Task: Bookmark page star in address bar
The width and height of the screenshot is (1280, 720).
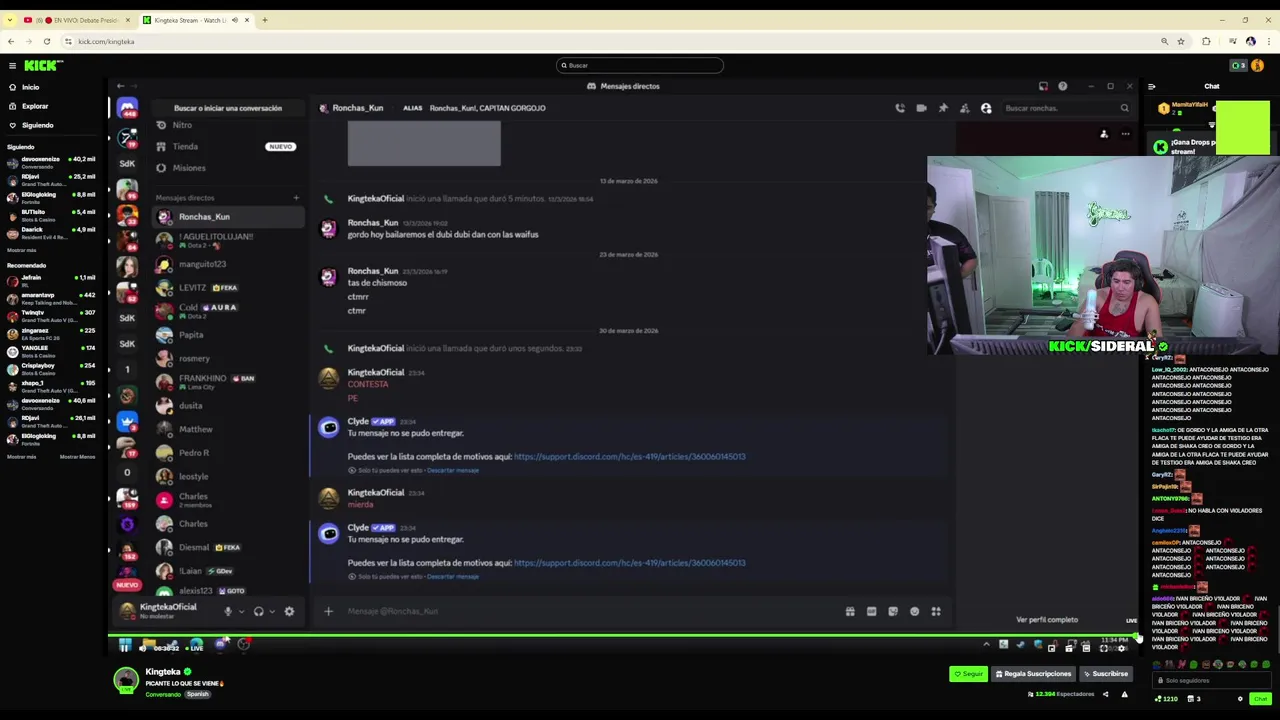Action: point(1181,41)
